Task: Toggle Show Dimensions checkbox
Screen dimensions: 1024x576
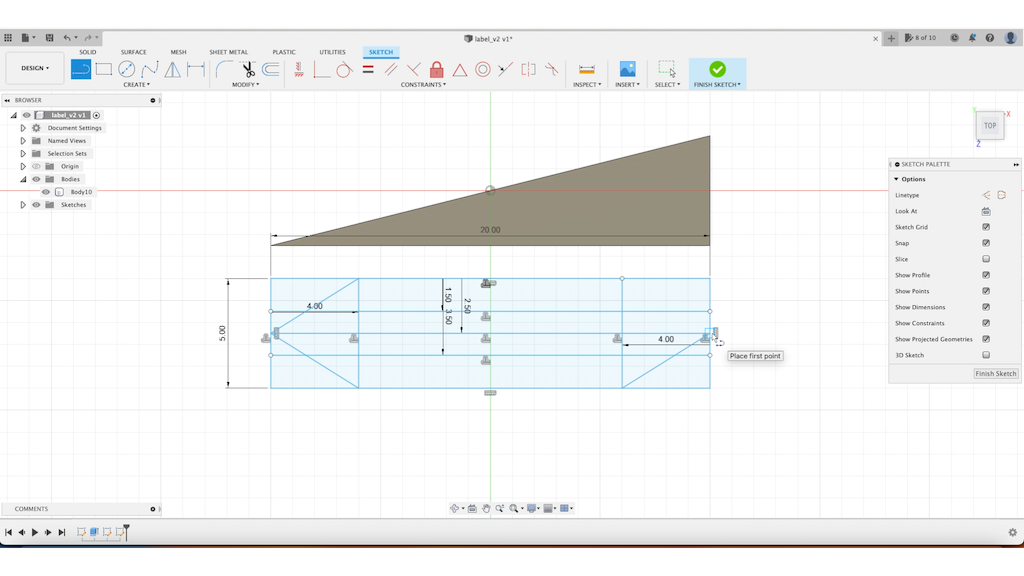Action: tap(986, 307)
